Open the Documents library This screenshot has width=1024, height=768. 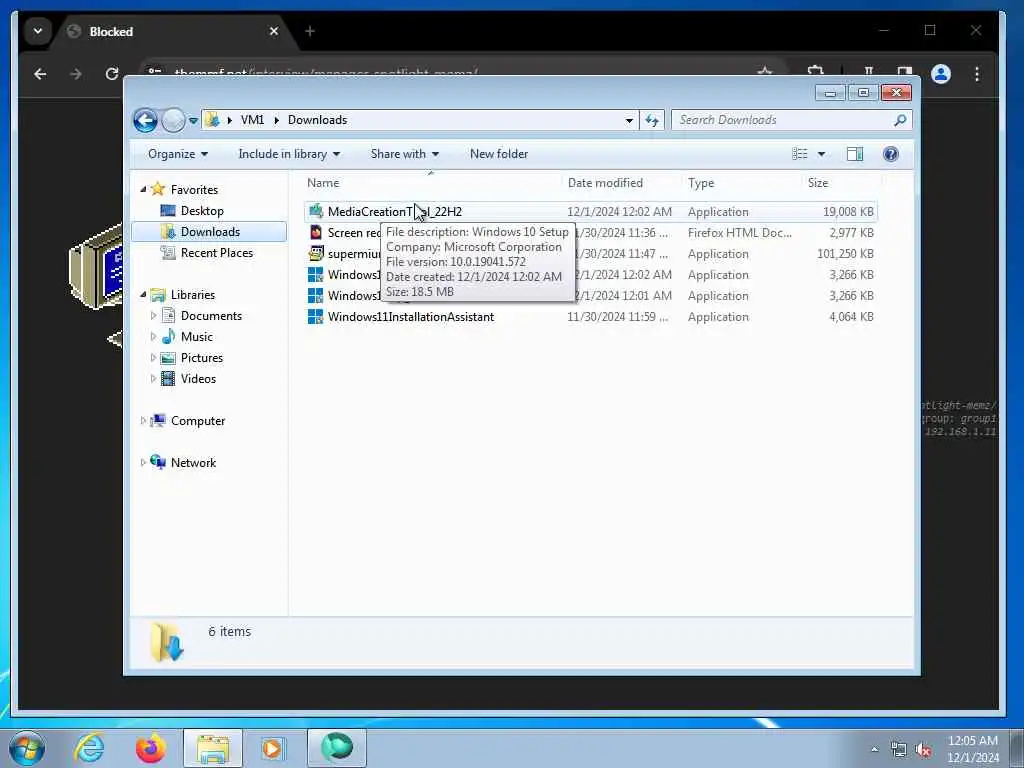[x=211, y=316]
